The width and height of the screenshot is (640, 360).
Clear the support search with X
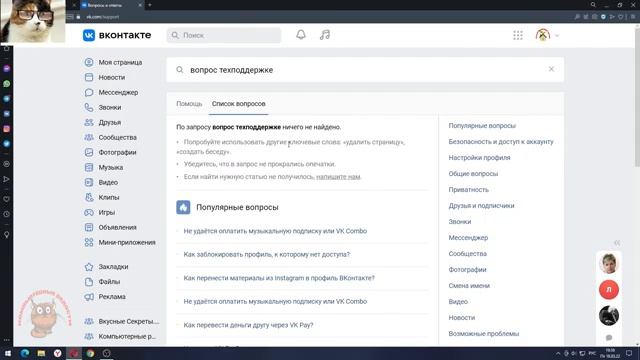click(551, 69)
